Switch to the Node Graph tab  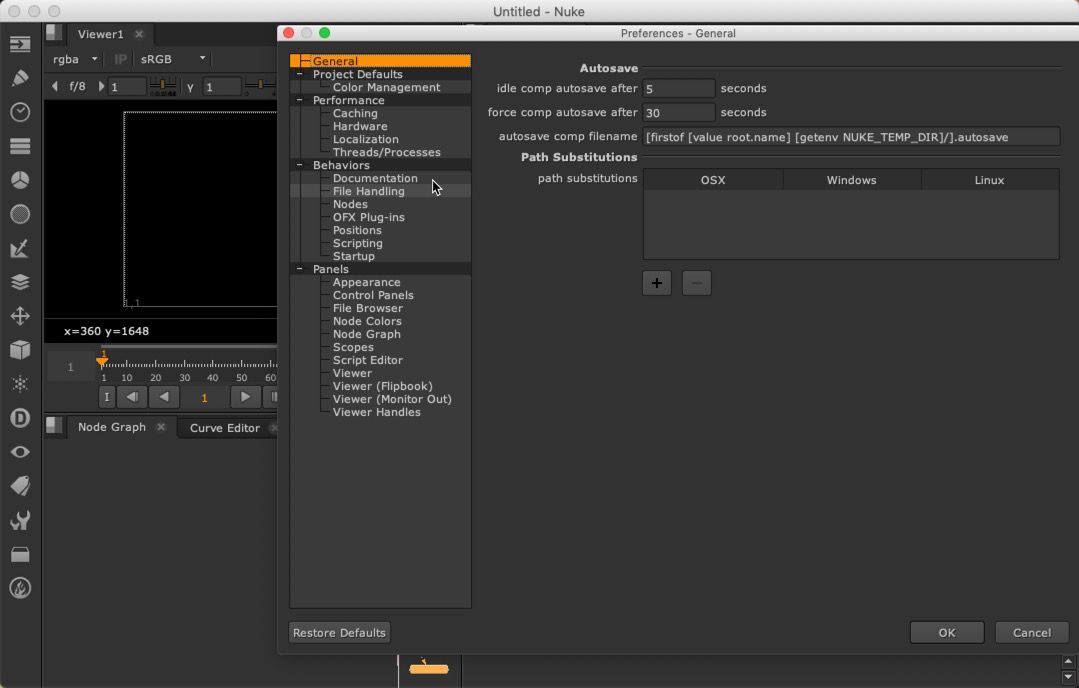tap(111, 427)
